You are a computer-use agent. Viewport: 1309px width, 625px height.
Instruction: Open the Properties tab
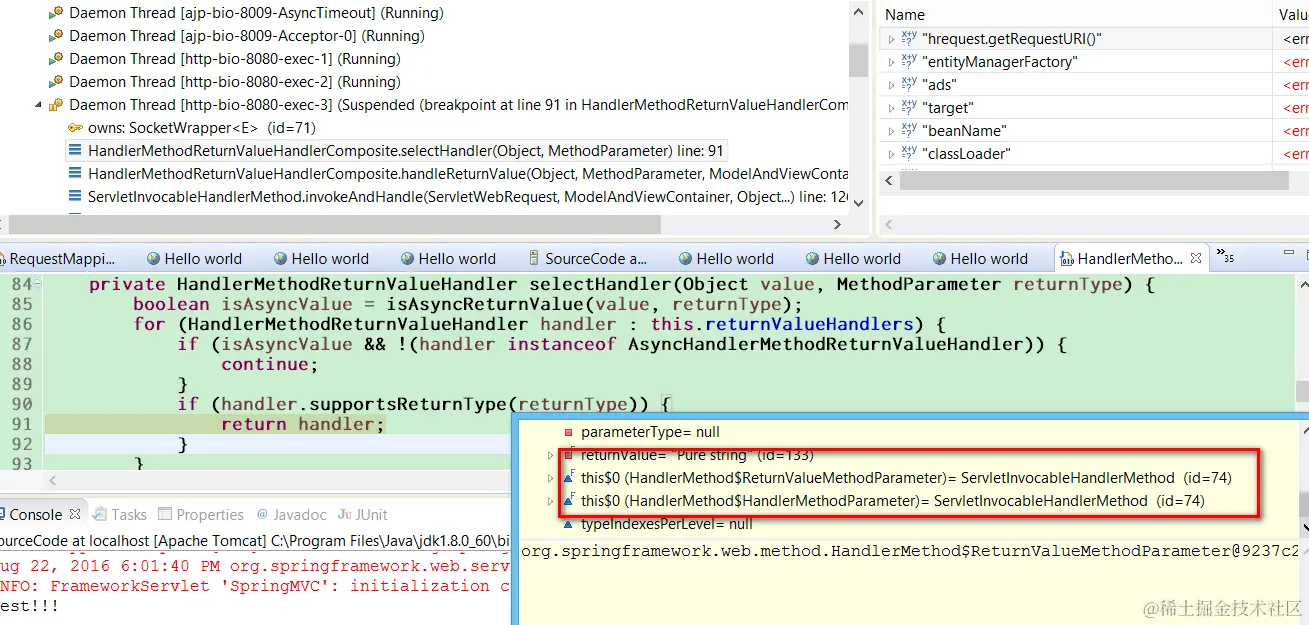(x=201, y=515)
